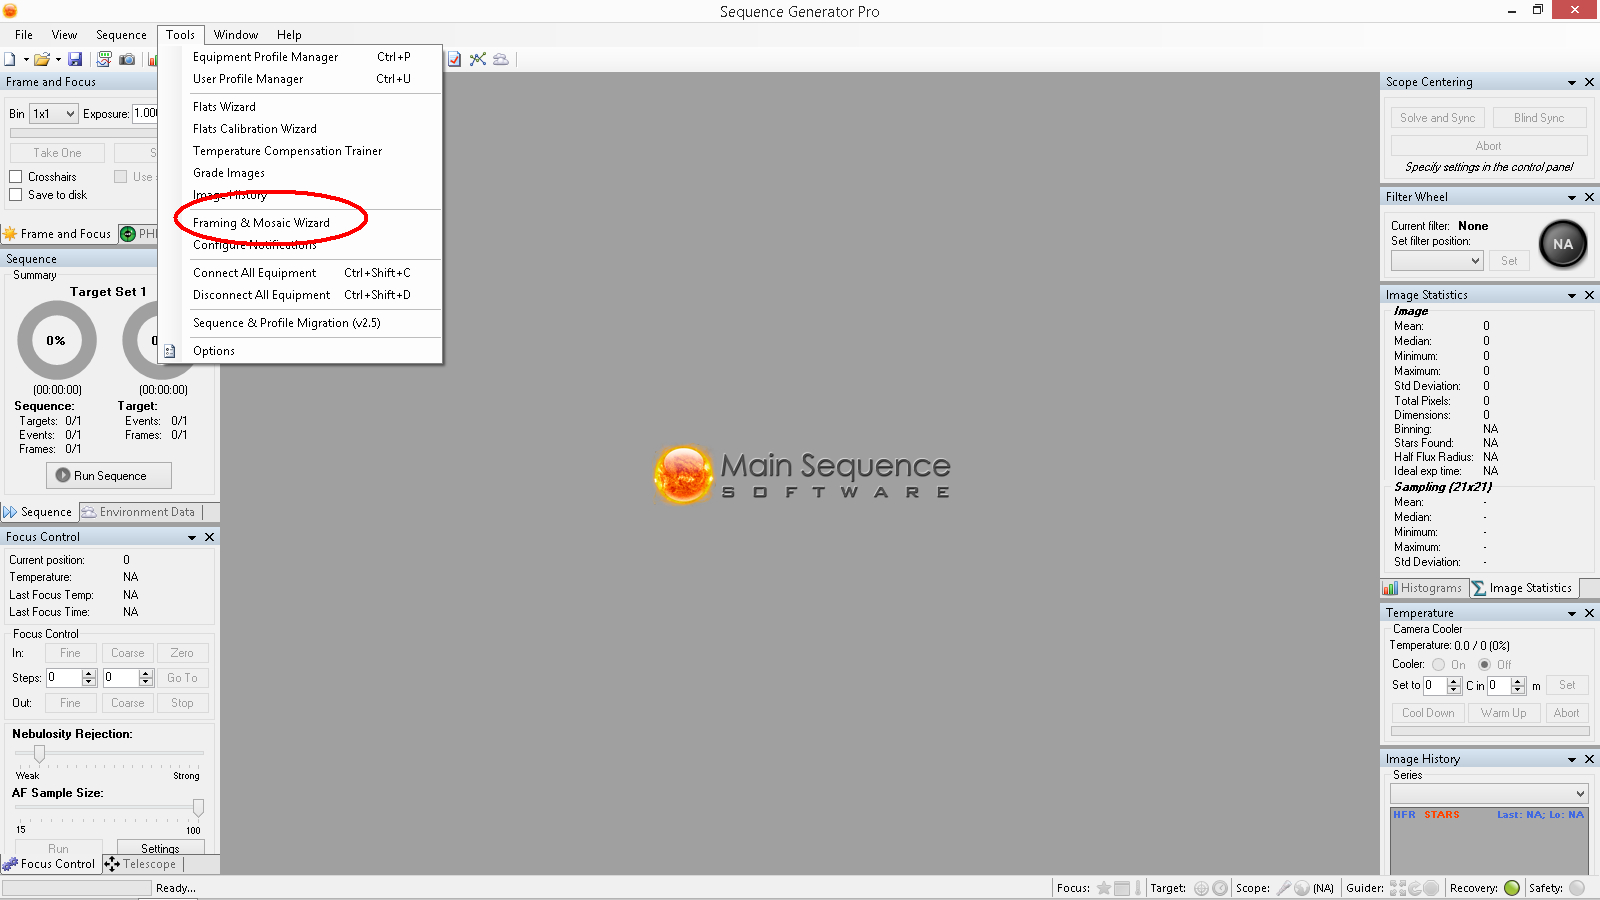Open the Filter Wheel panel dropdown arrow
This screenshot has width=1600, height=900.
point(1572,198)
